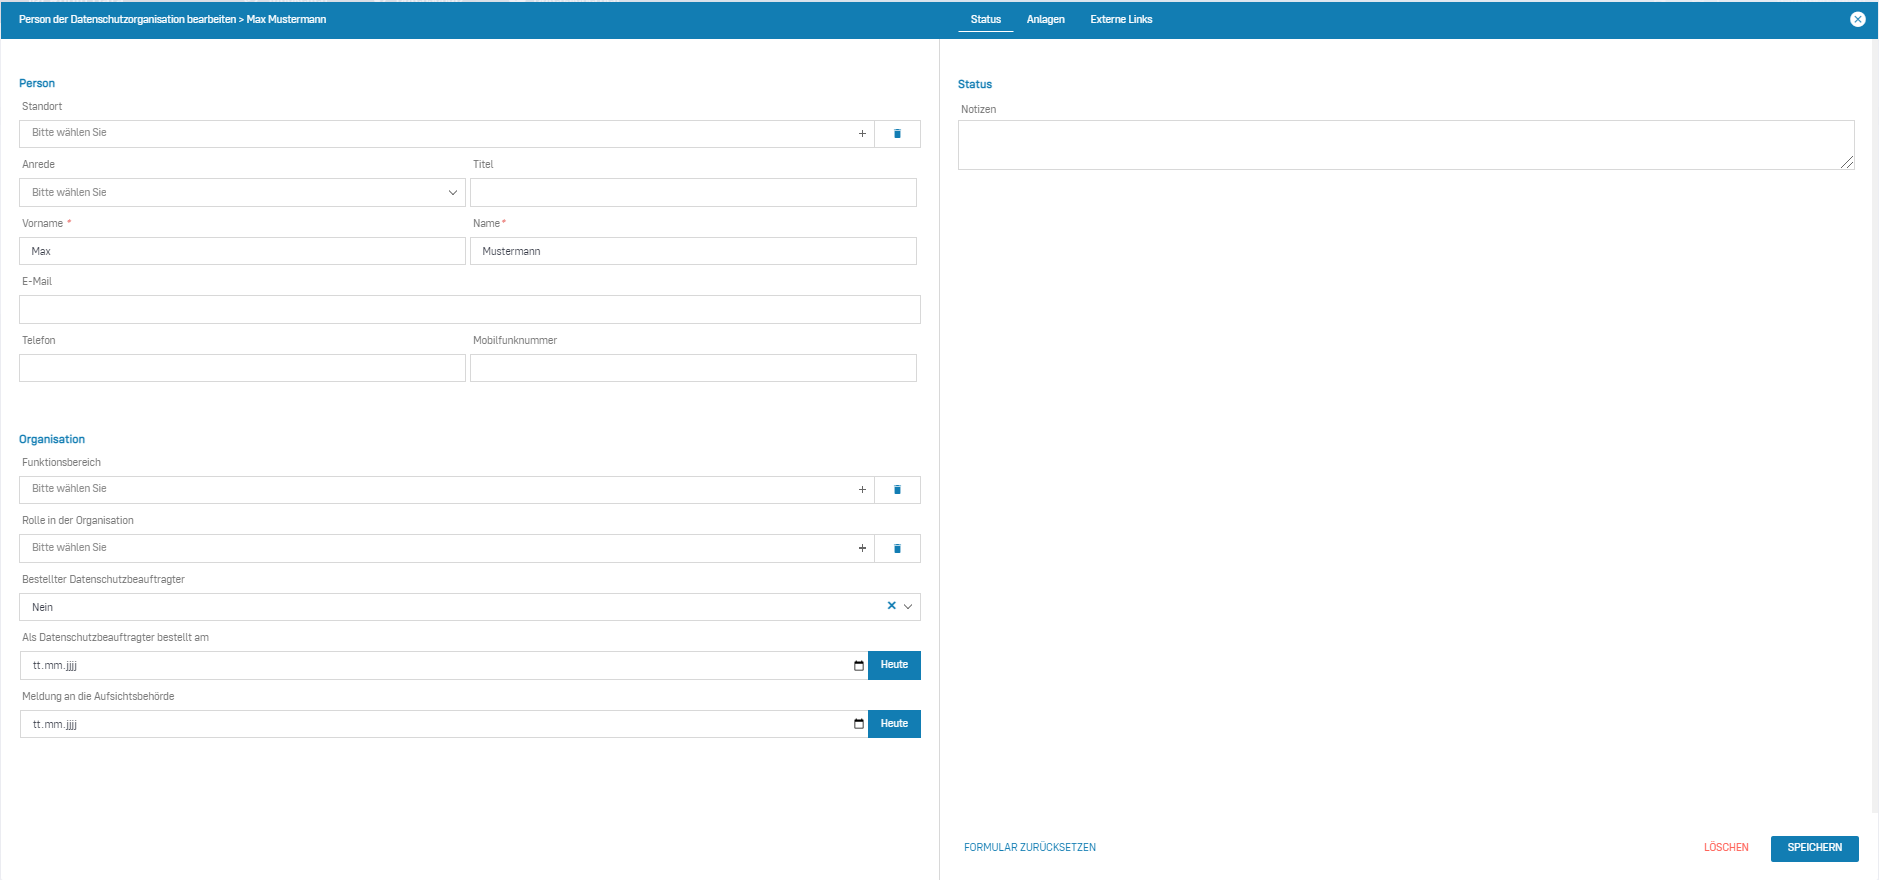Set today's date for Meldung an die Aufsichtsbehörde

tap(894, 724)
